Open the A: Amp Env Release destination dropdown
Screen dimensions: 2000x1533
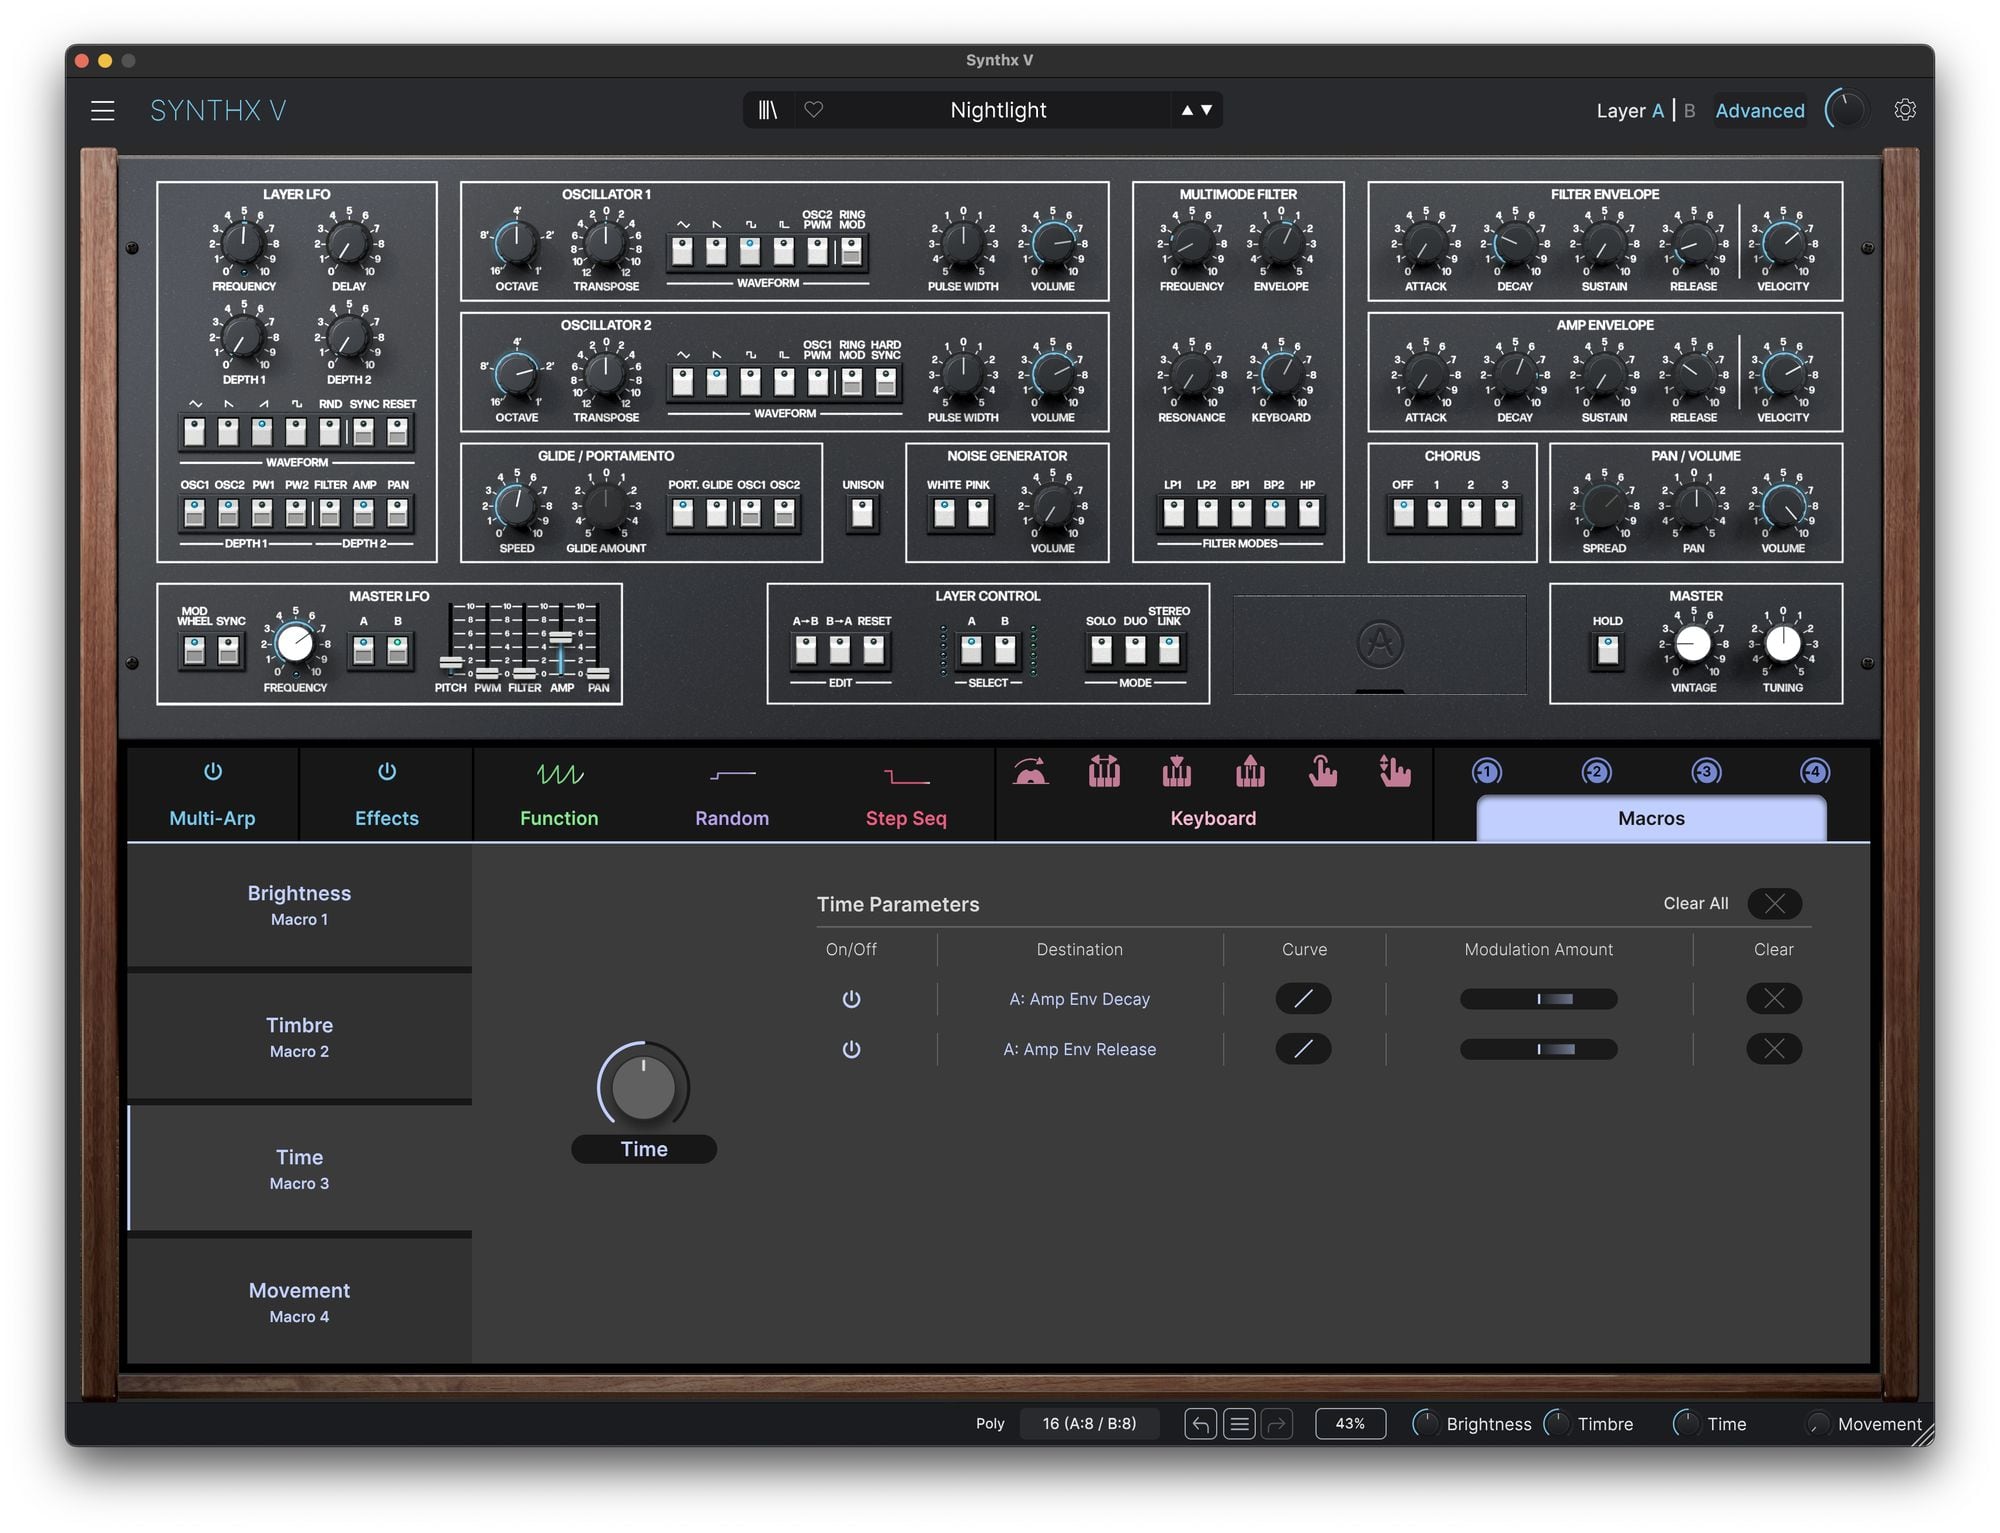(1079, 1049)
